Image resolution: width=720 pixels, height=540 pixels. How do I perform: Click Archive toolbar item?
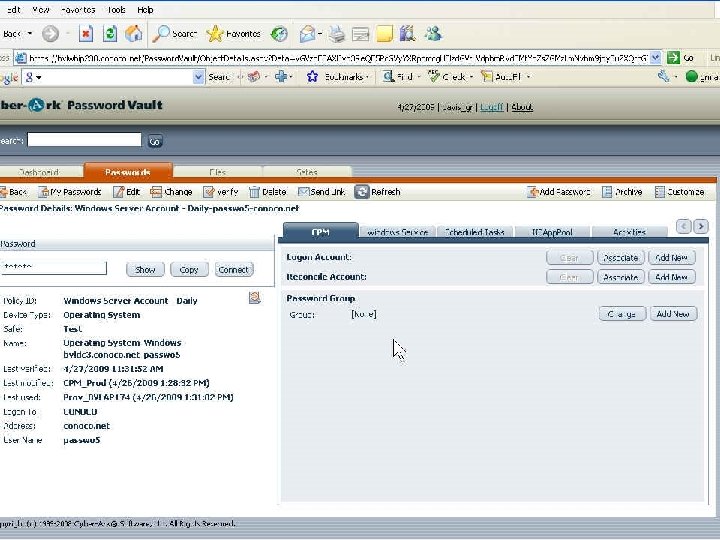(x=622, y=192)
